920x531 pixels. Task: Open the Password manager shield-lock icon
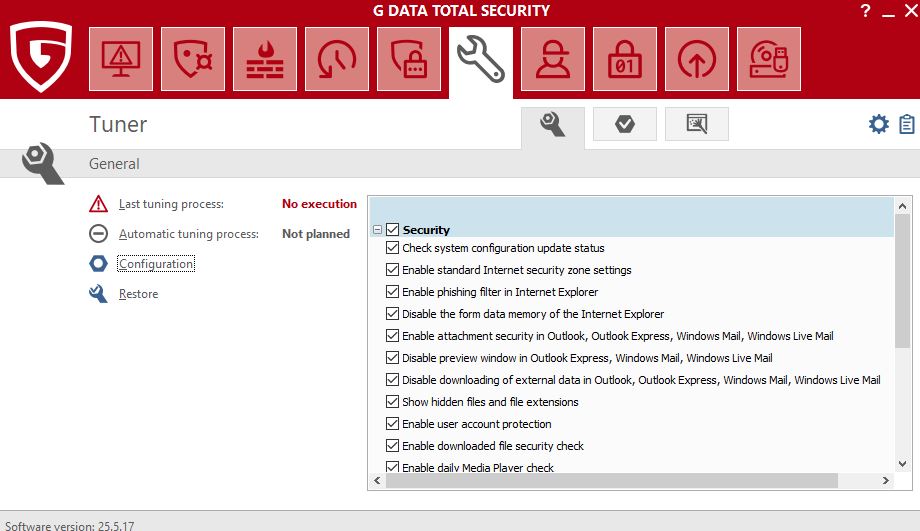click(409, 59)
